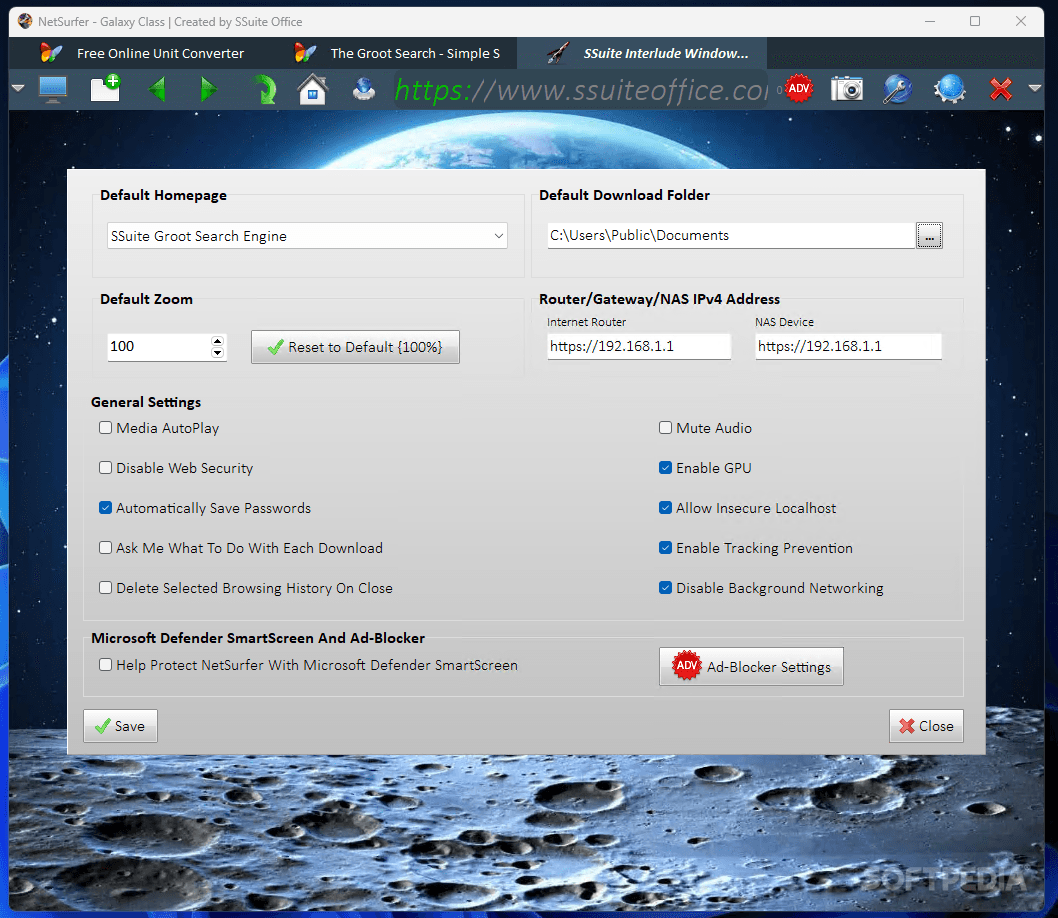
Task: Open a new tab with plus icon
Action: click(x=106, y=88)
